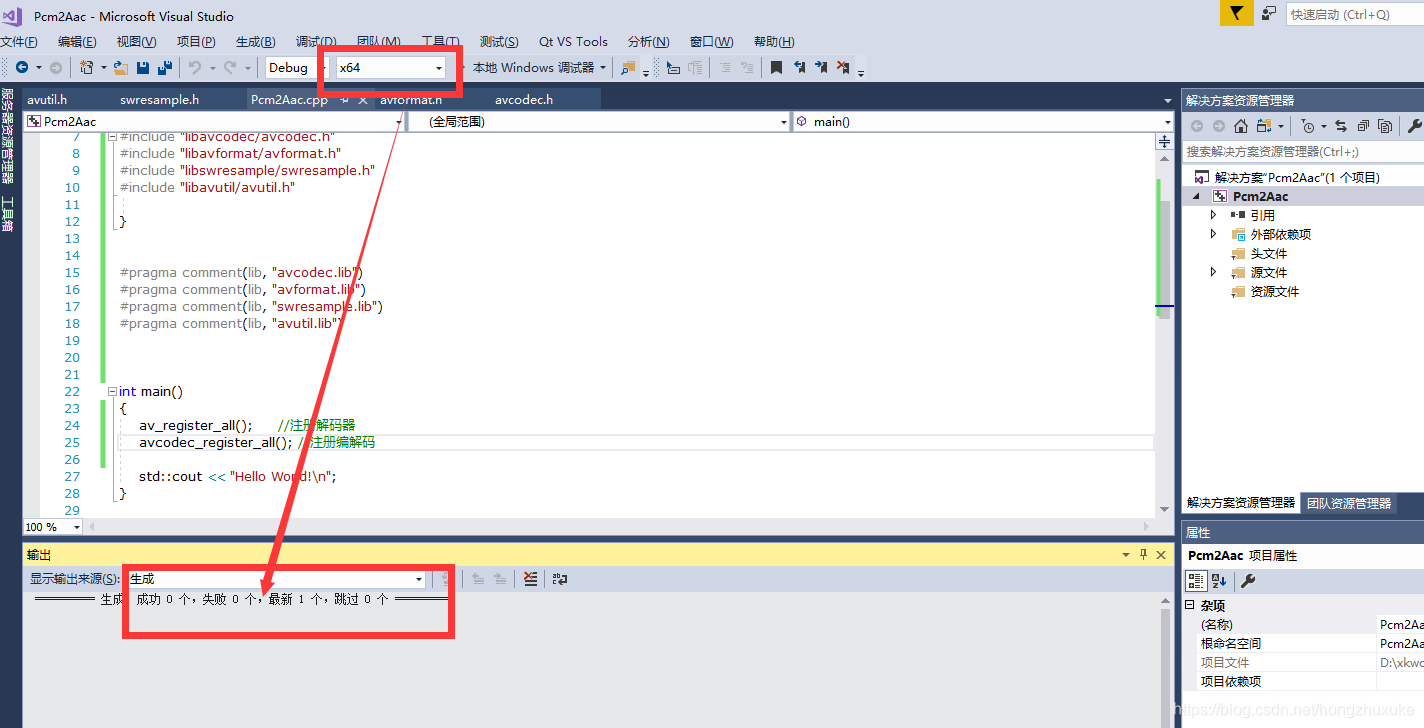Click Show All Files icon
Image resolution: width=1424 pixels, height=728 pixels.
1384,126
